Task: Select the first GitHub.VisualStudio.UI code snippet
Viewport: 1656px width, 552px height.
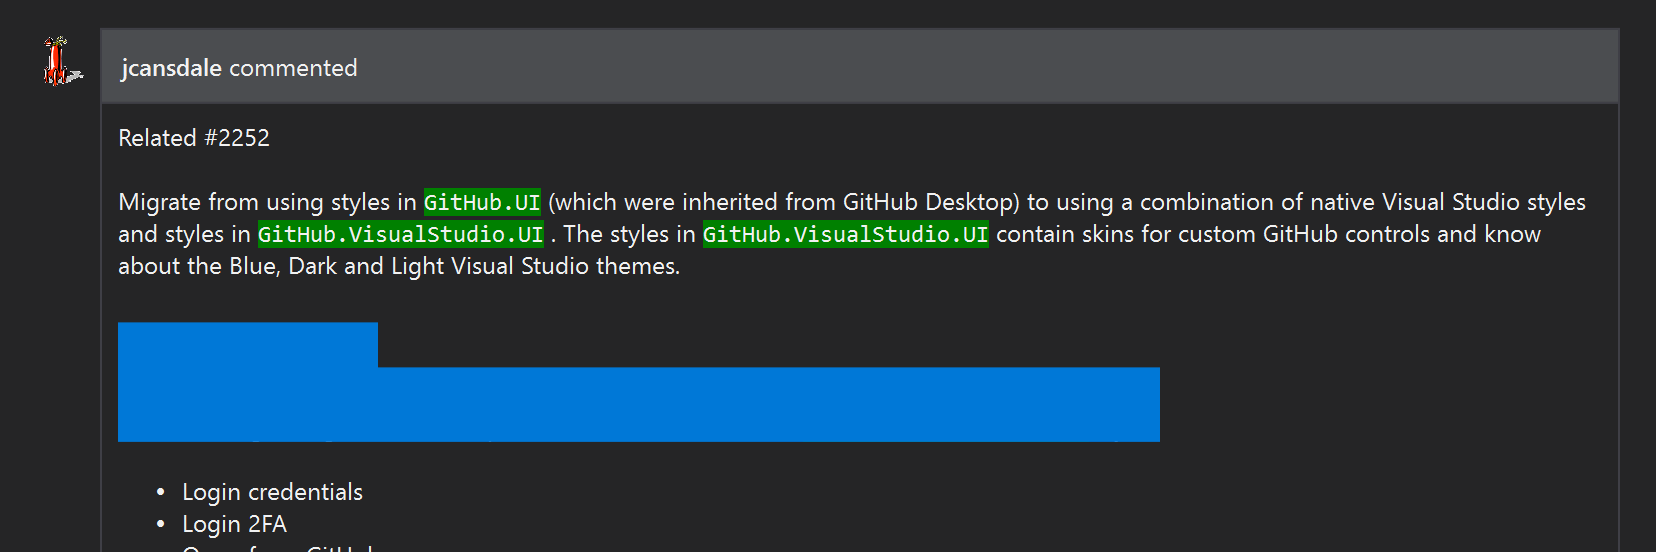Action: point(401,234)
